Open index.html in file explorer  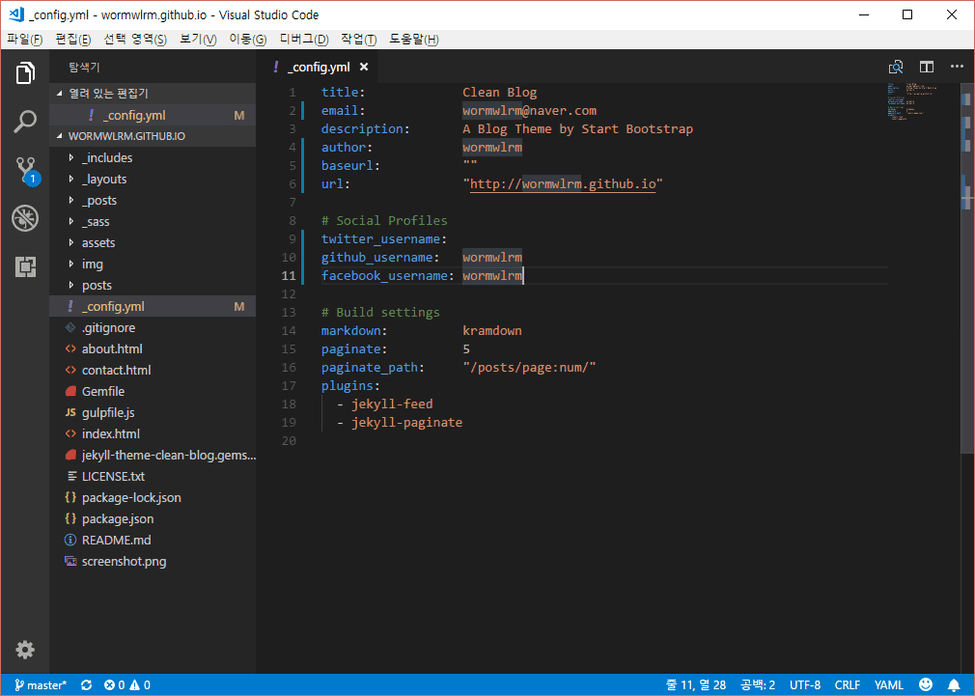[x=110, y=434]
